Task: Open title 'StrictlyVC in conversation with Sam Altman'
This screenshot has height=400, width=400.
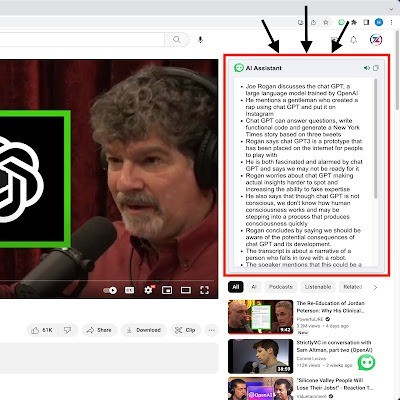Action: tap(334, 346)
